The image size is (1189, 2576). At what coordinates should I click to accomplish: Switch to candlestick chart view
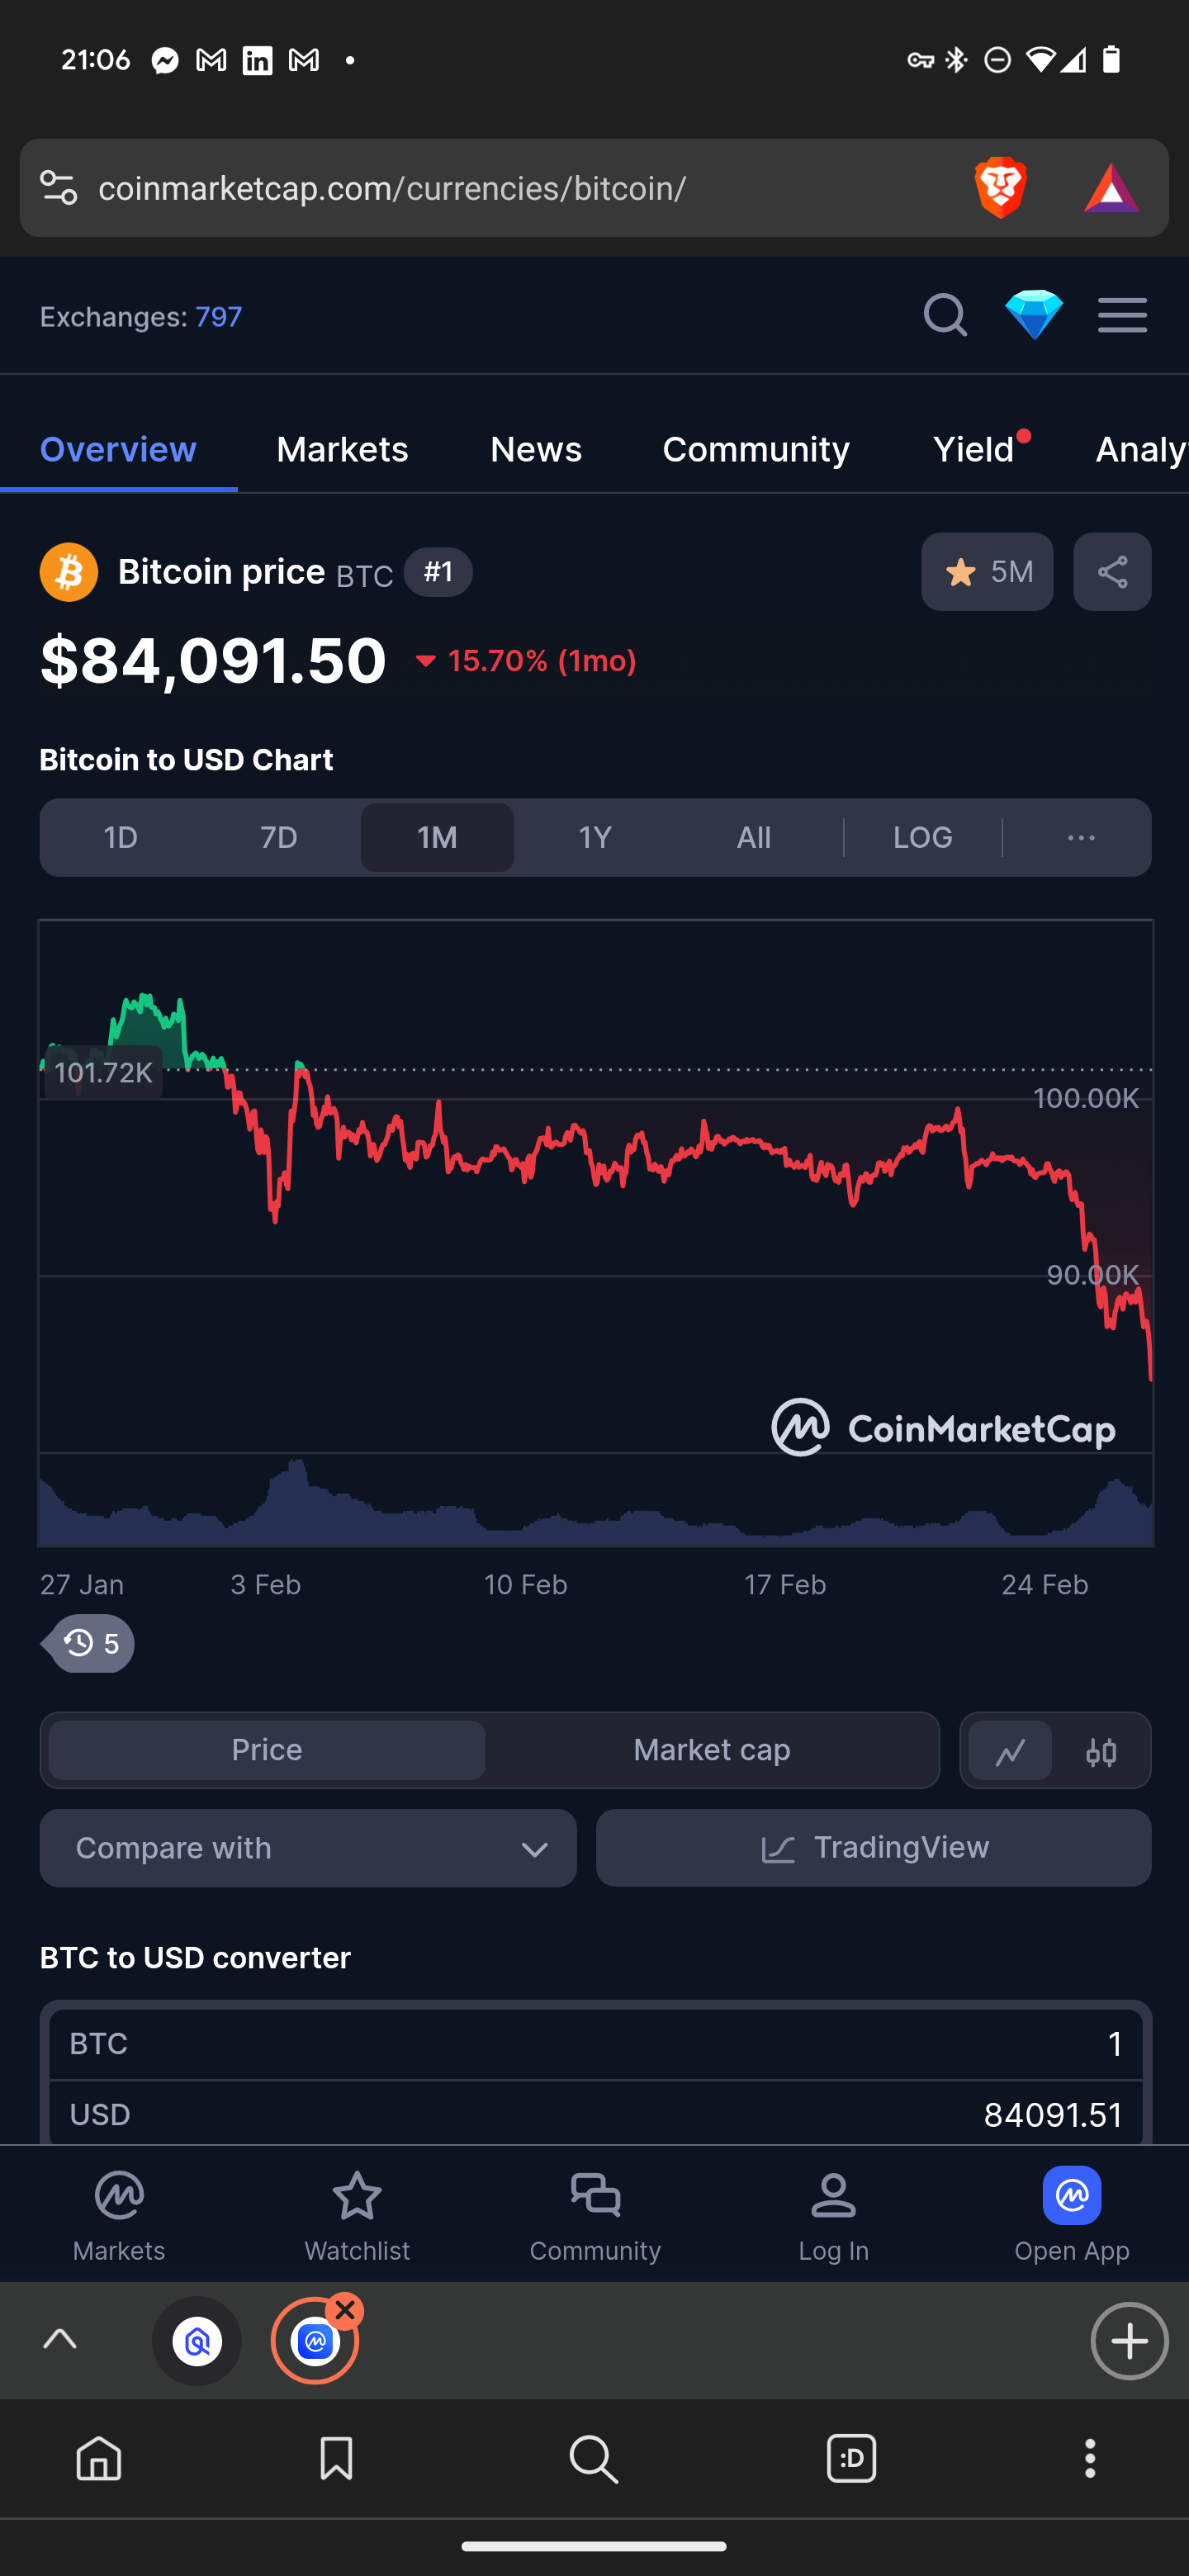tap(1101, 1751)
